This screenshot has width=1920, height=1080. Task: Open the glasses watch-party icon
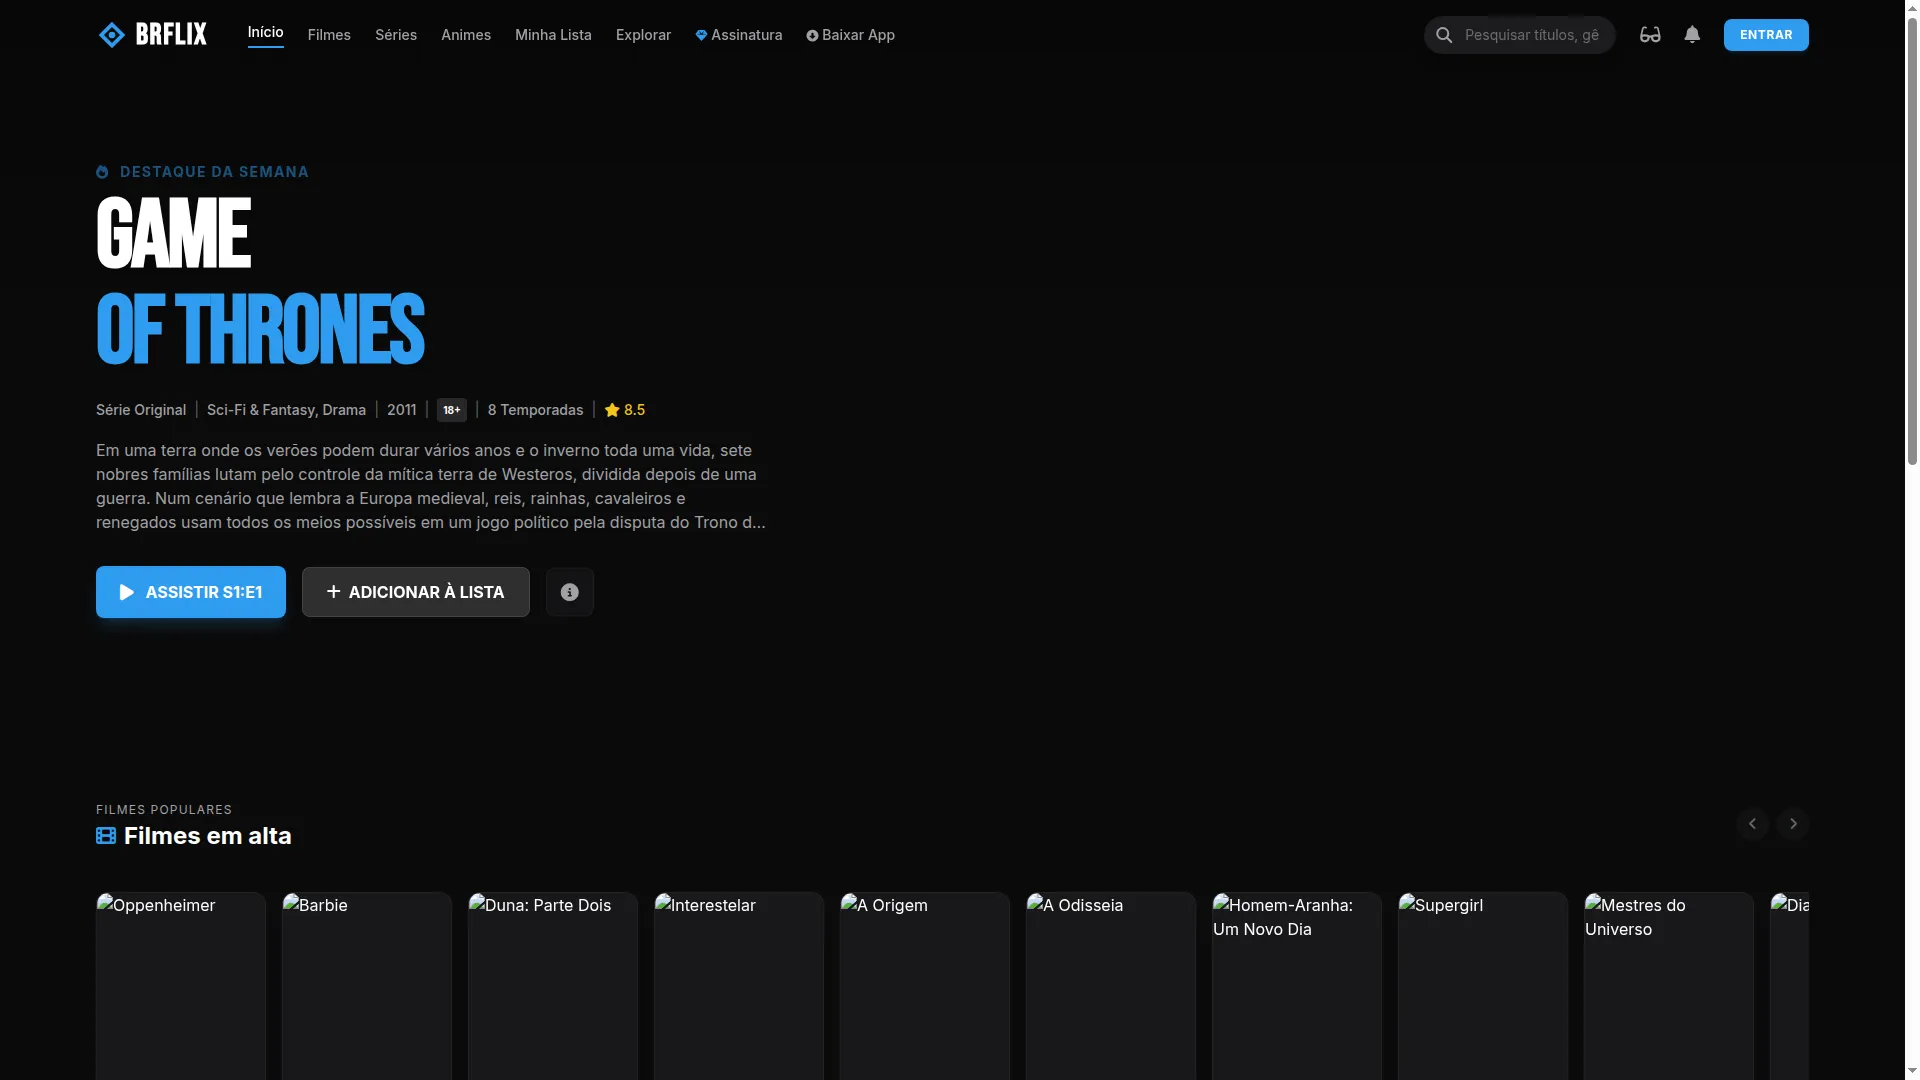[x=1650, y=35]
